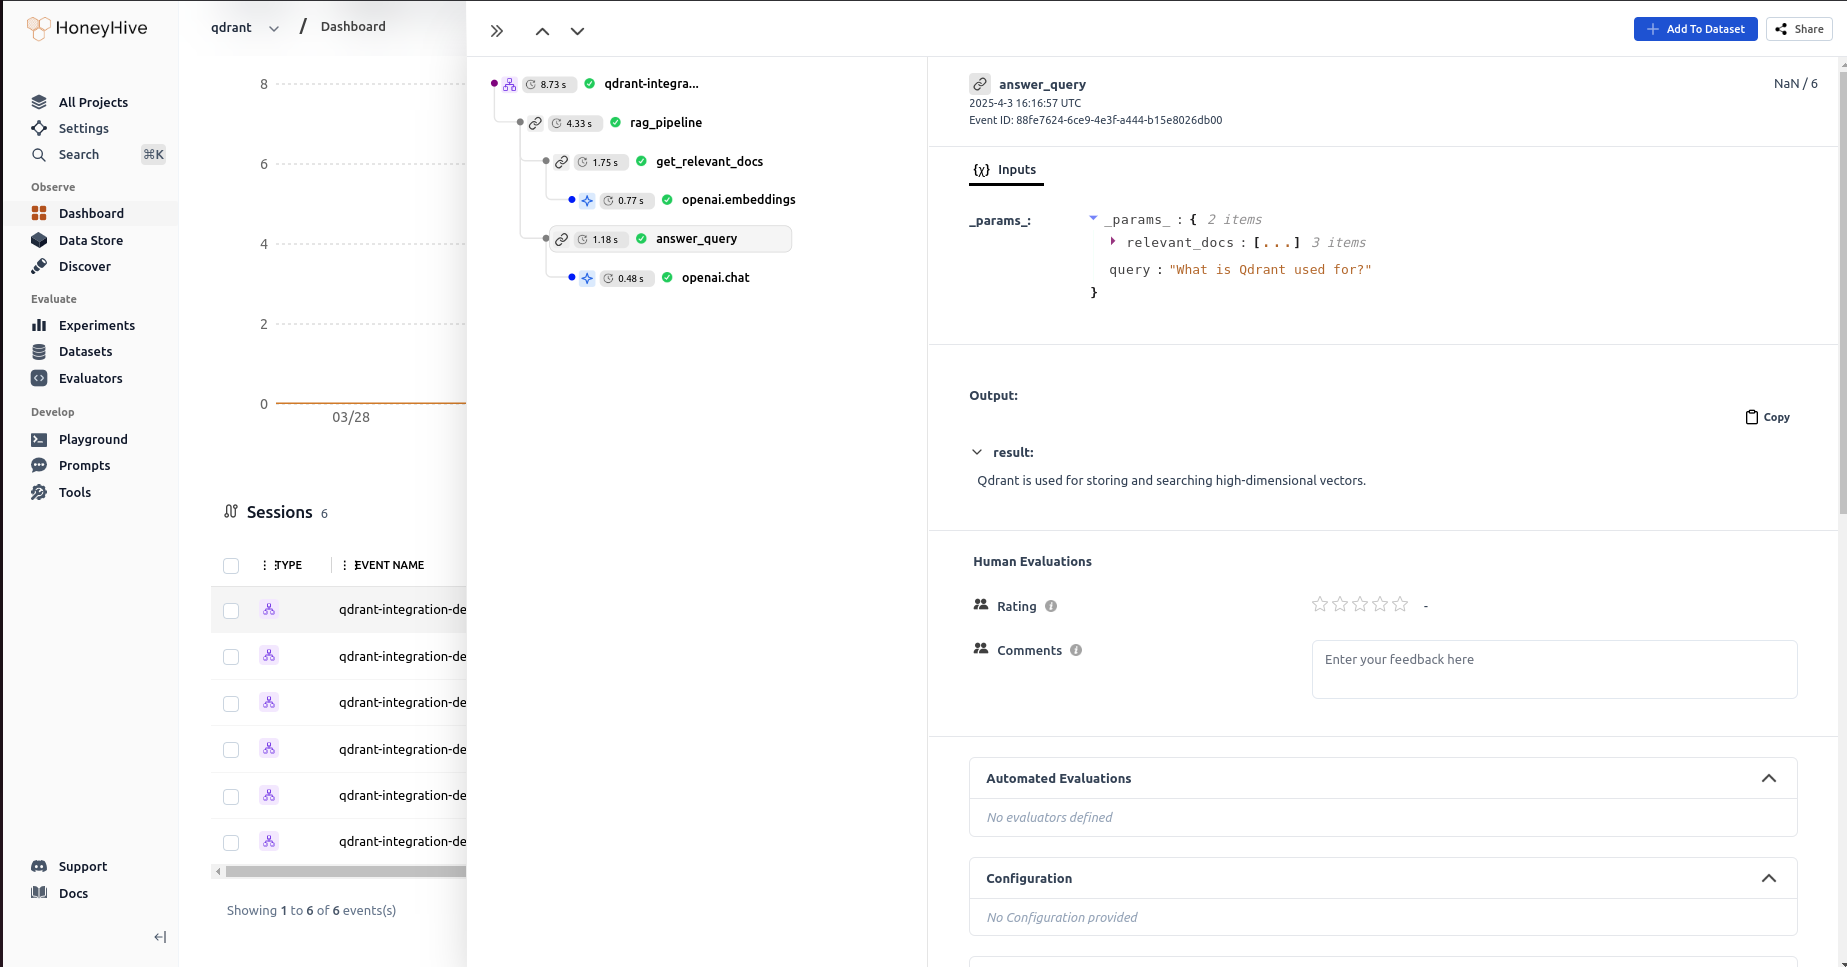Open TYPE column menu
This screenshot has height=967, width=1847.
[264, 565]
